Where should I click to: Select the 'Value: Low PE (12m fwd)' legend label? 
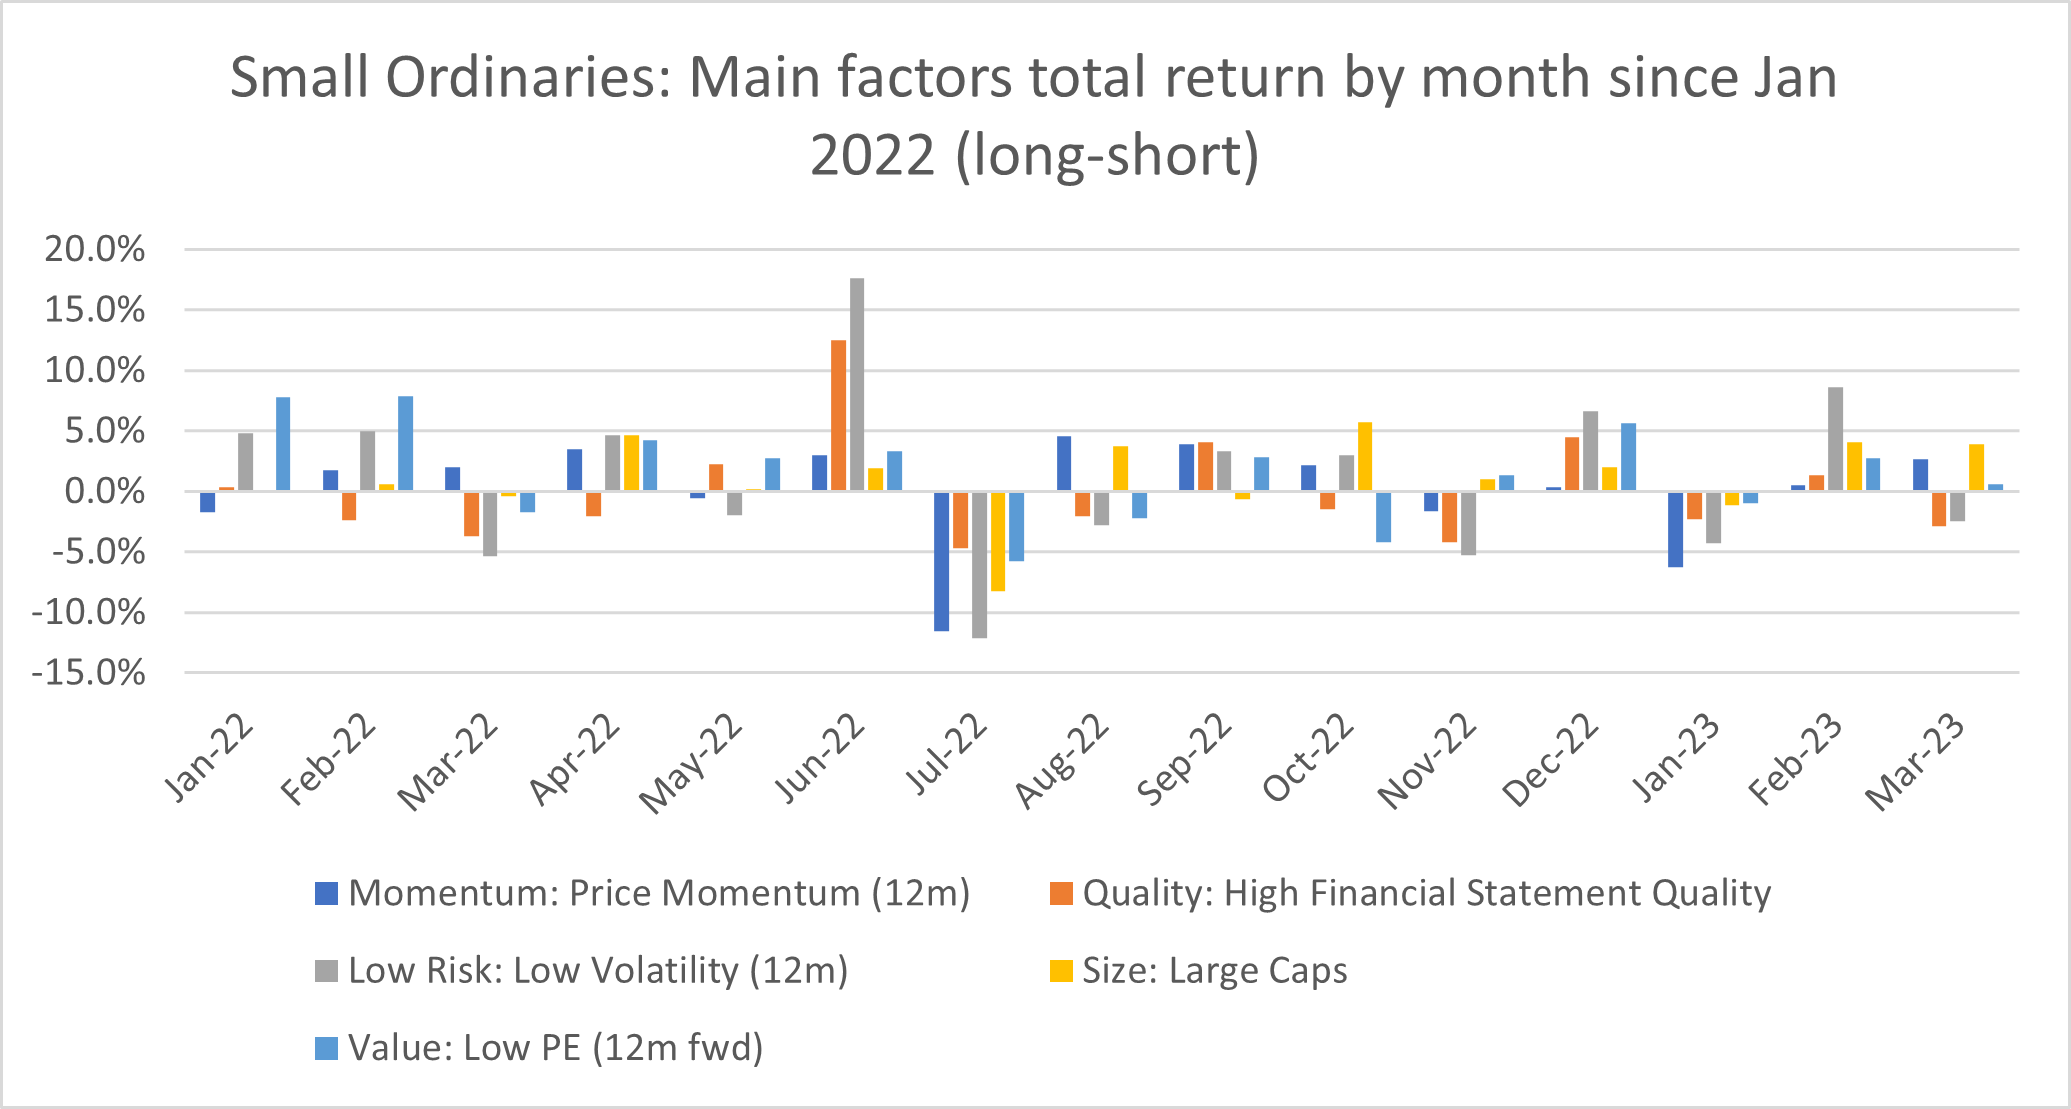[x=555, y=1048]
